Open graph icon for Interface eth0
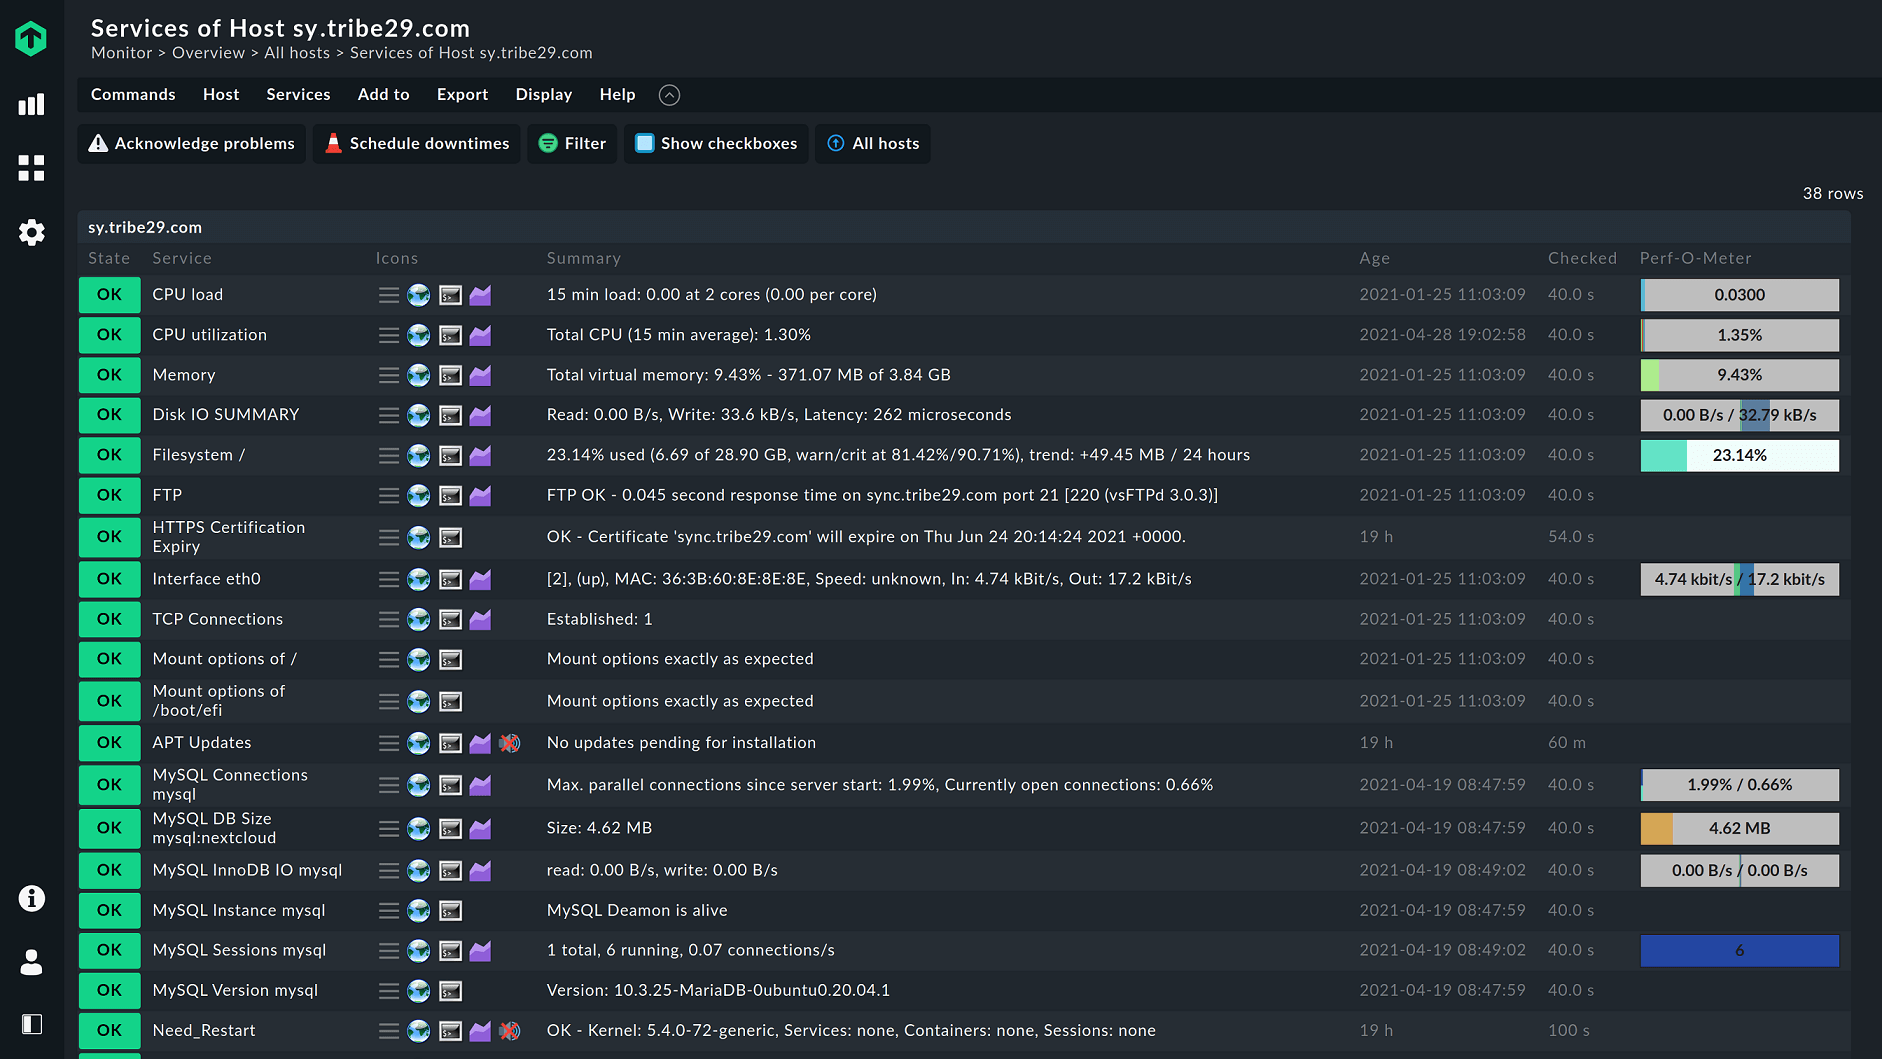1882x1059 pixels. (481, 579)
